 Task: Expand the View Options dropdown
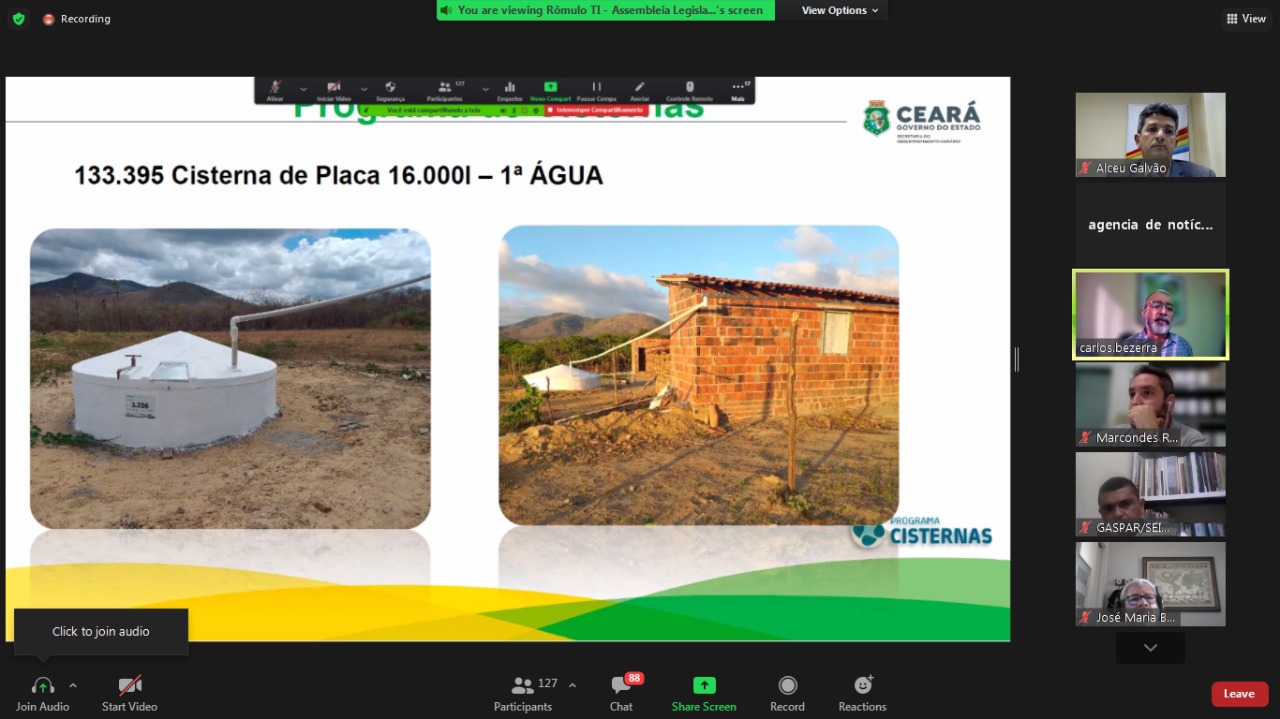click(840, 10)
